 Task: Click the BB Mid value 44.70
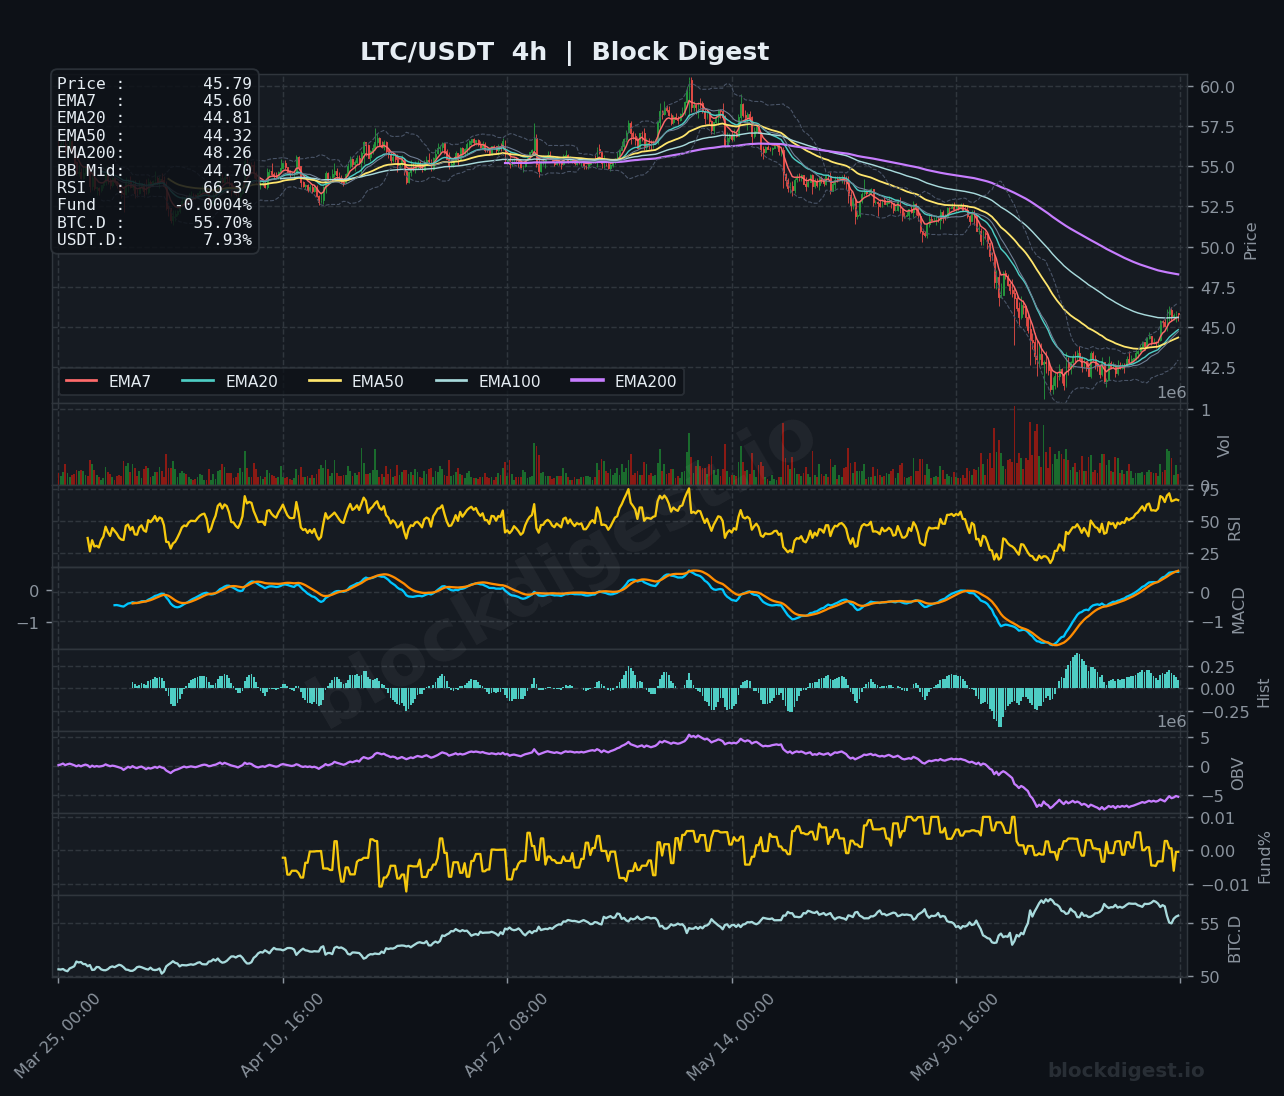point(227,170)
